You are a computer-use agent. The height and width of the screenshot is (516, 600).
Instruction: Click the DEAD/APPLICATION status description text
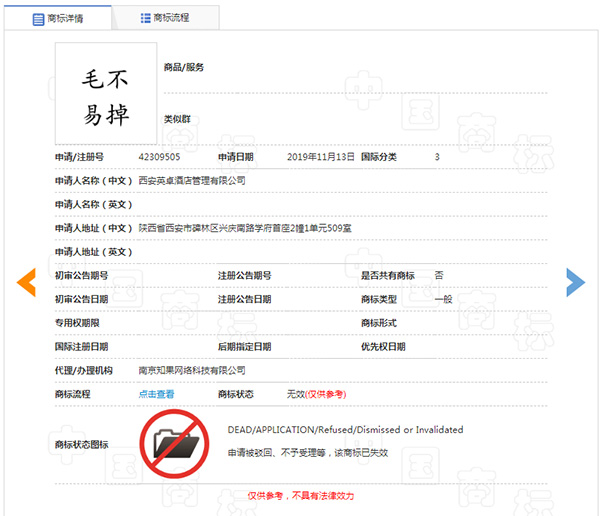345,430
